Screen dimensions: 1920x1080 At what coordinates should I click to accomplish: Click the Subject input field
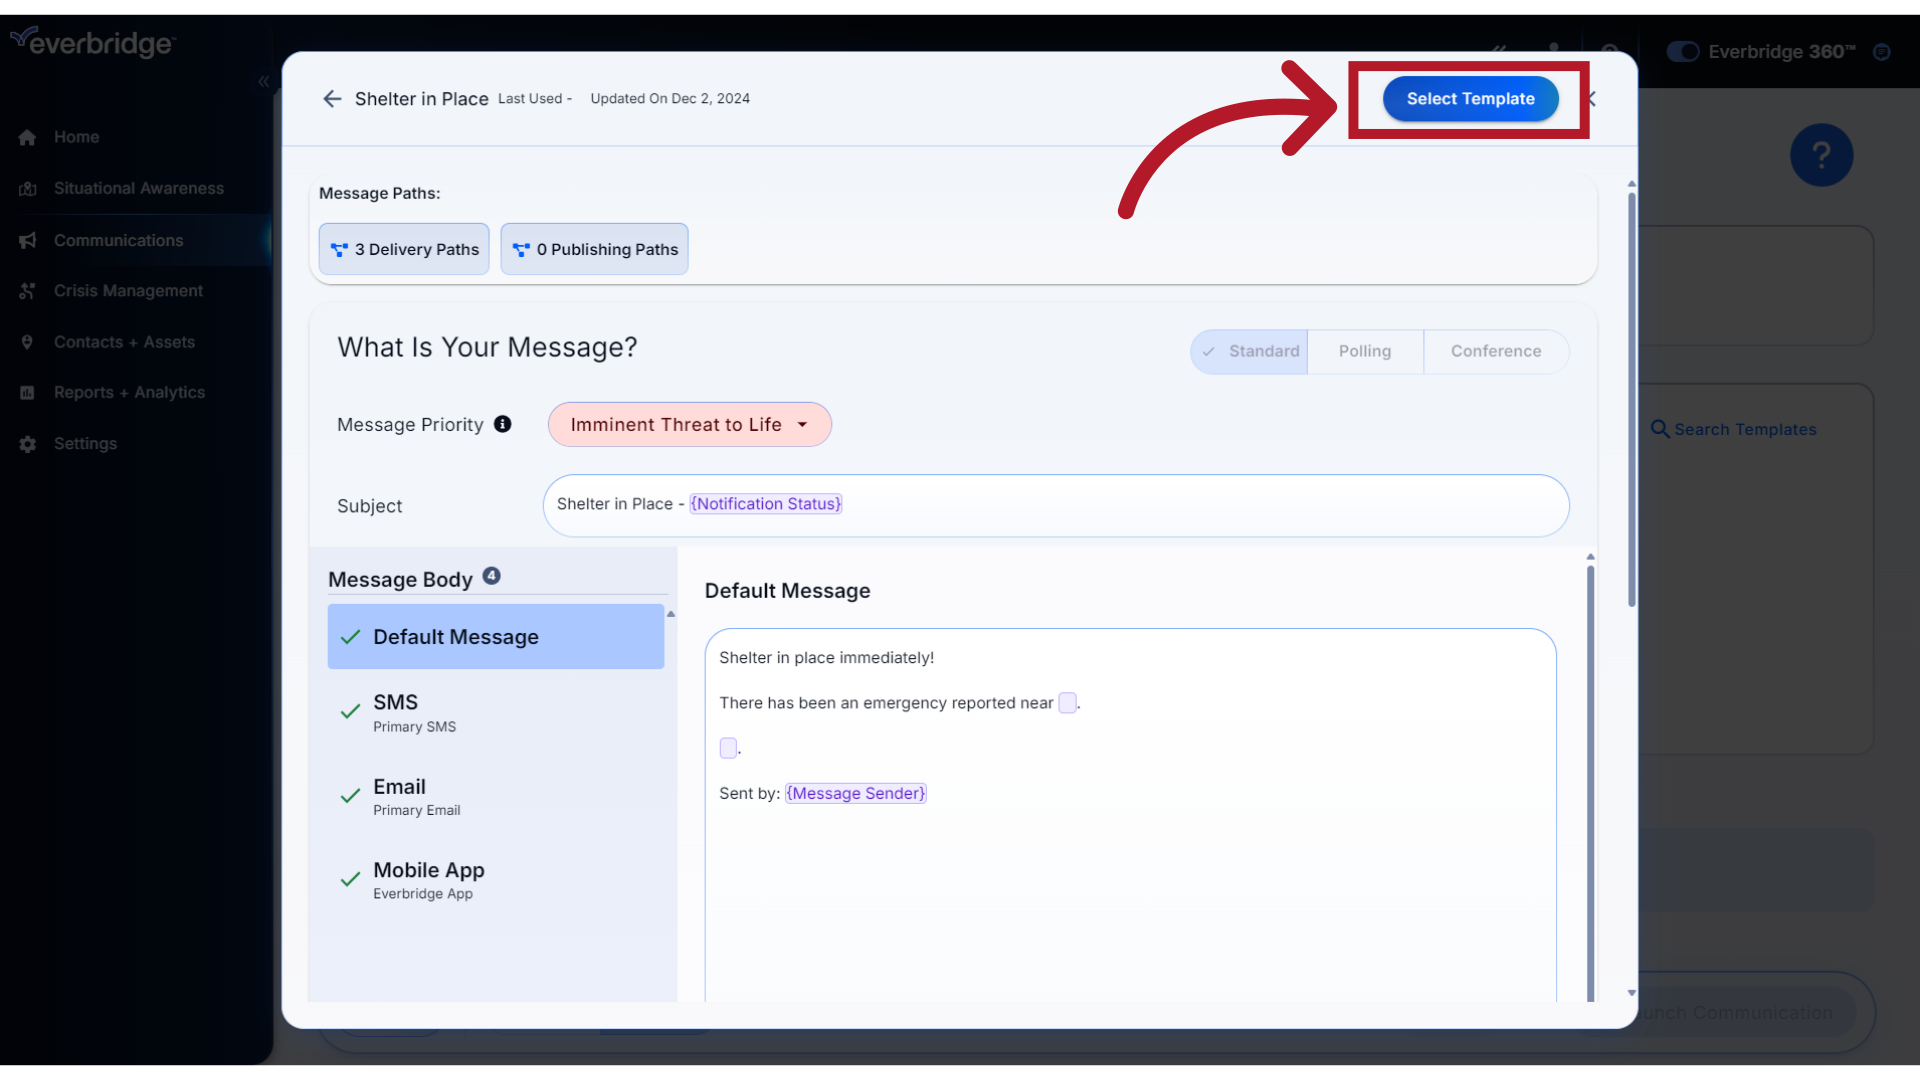point(1055,504)
